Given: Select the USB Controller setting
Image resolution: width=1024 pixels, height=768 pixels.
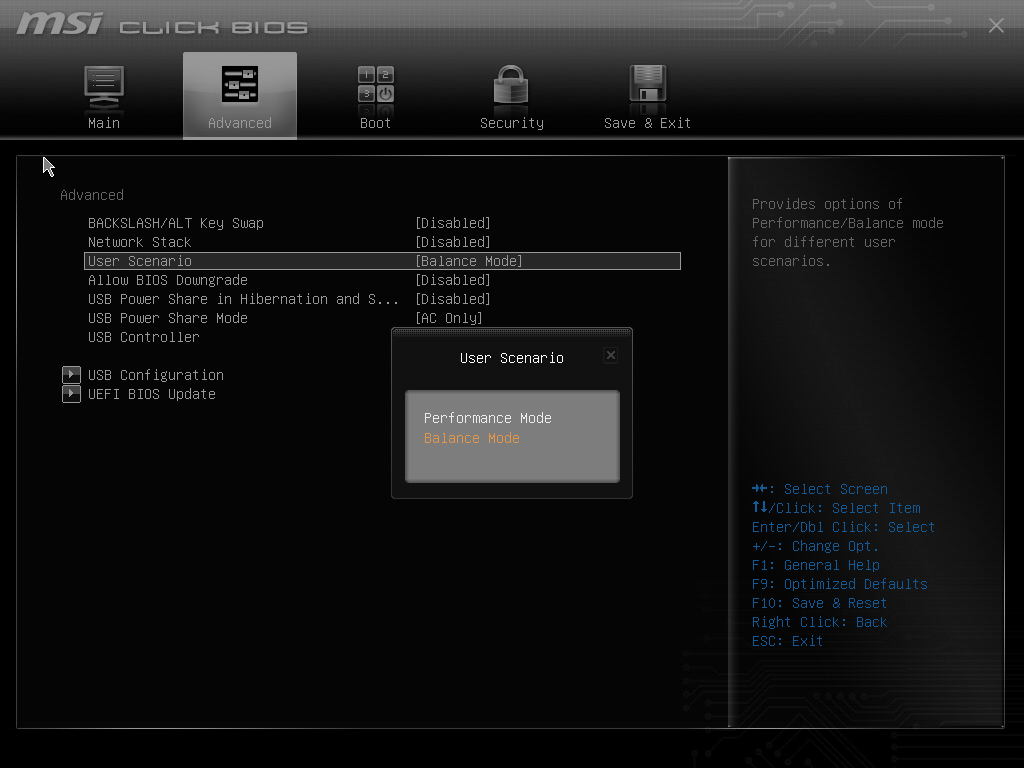Looking at the screenshot, I should [144, 337].
